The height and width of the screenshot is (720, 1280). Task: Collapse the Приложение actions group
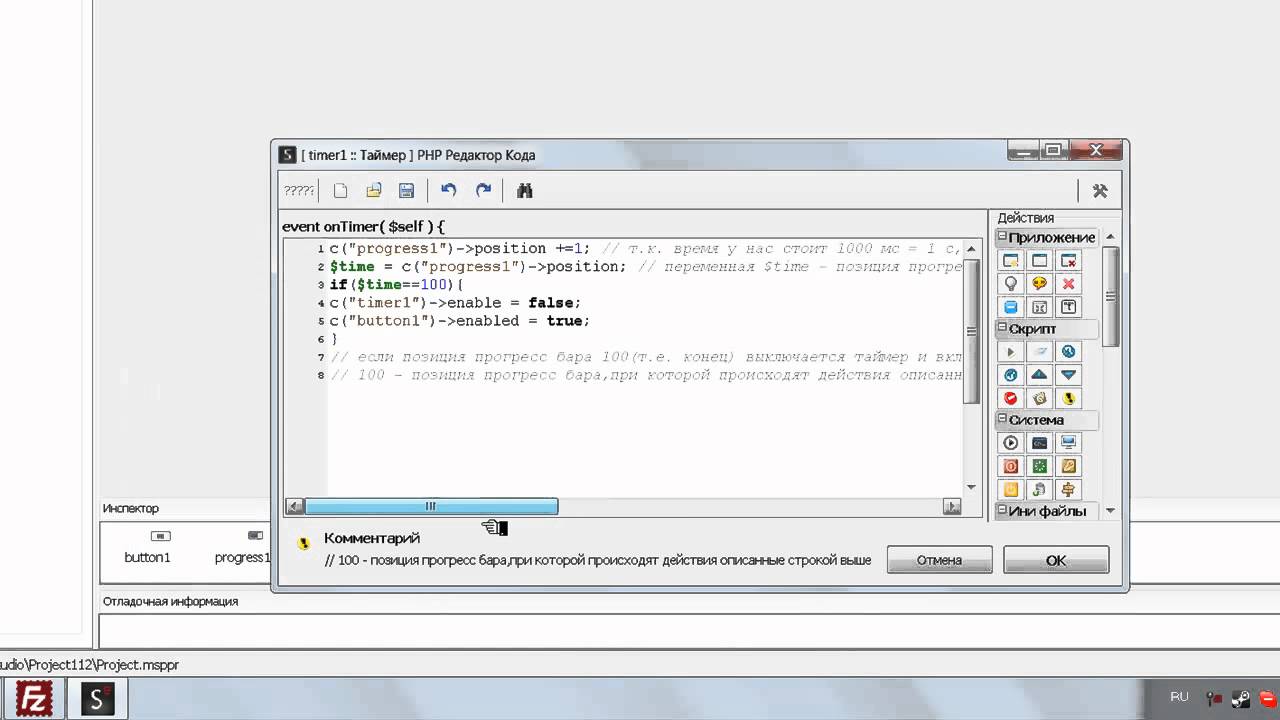click(x=1002, y=237)
